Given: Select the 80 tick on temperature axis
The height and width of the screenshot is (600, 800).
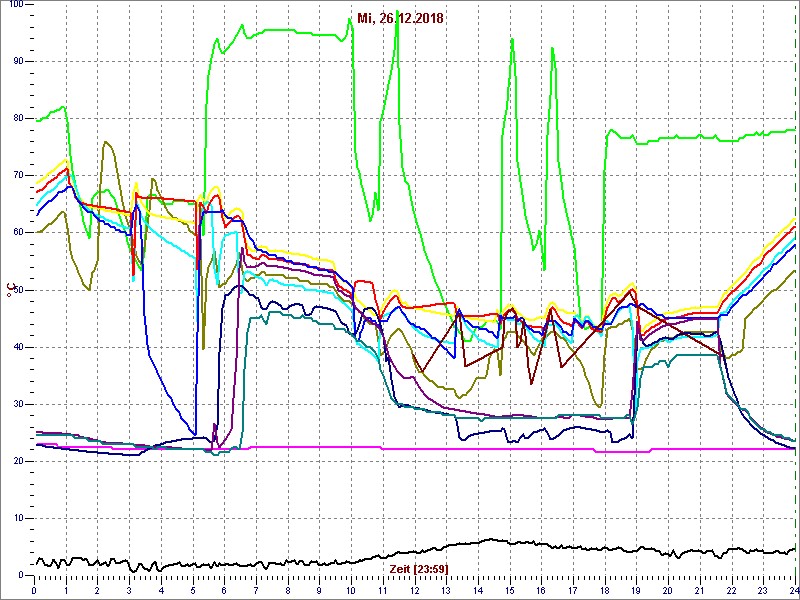Looking at the screenshot, I should point(19,118).
